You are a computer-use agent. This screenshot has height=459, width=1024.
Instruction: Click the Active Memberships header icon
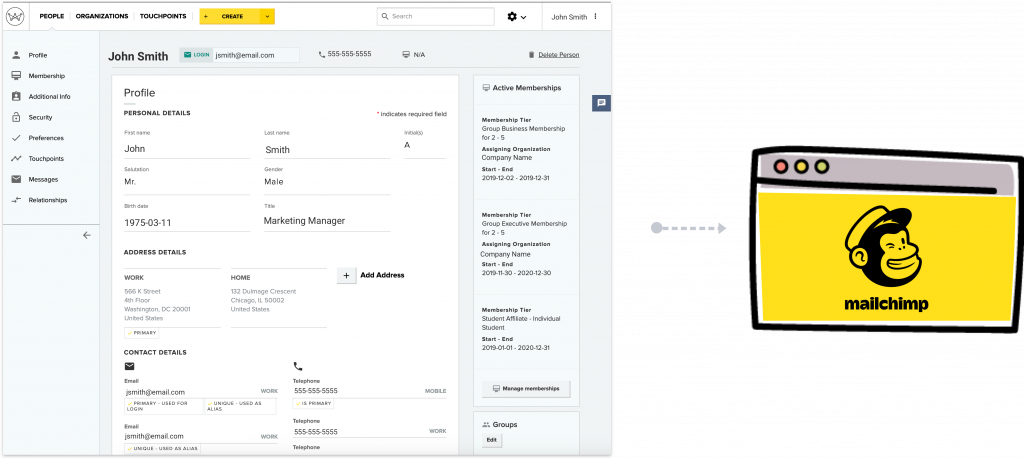pos(486,87)
